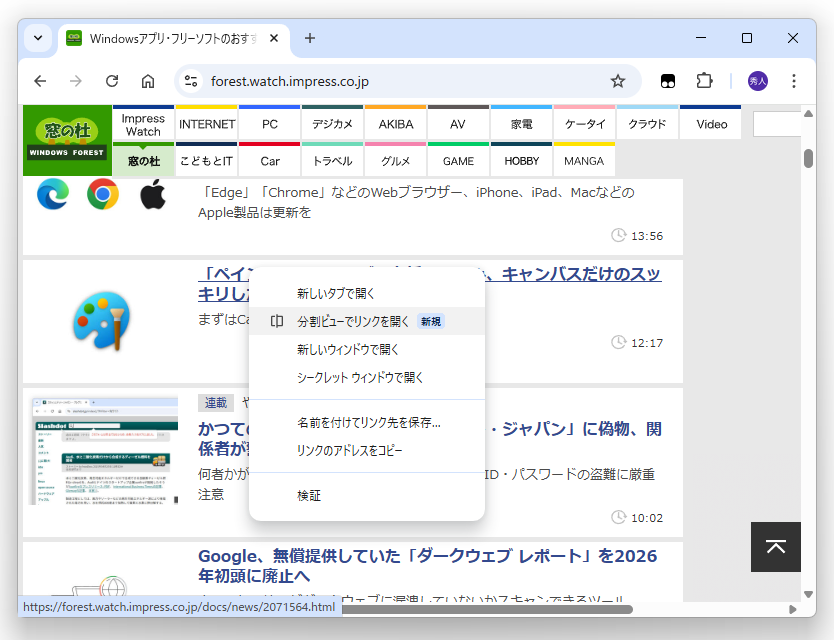Screen dimensions: 834x640
Task: Click the back navigation arrow
Action: [40, 81]
